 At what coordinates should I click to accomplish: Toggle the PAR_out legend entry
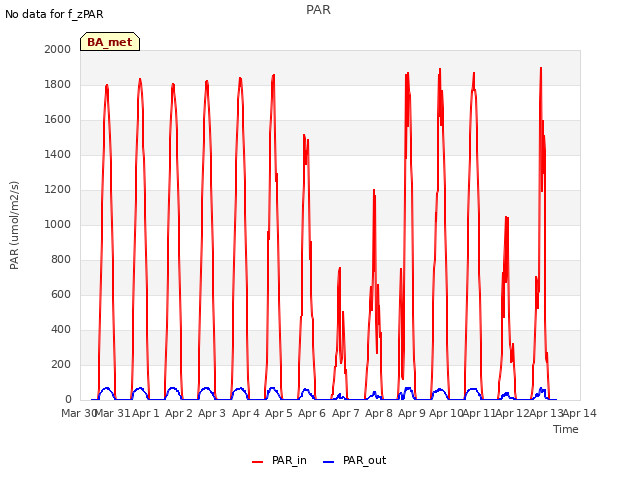[x=354, y=461]
